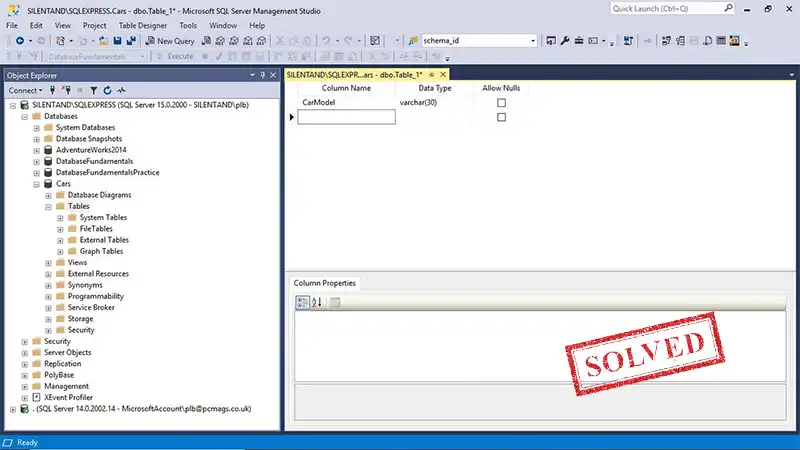Click the Disconnect plug icon in Object Explorer

coord(66,90)
